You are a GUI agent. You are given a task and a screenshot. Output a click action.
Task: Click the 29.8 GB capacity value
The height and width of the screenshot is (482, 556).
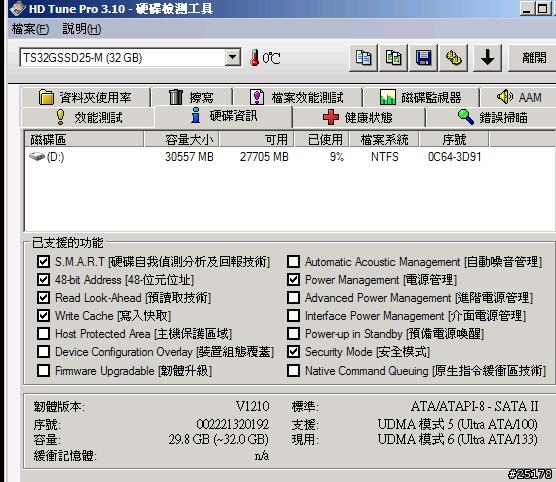click(x=218, y=439)
